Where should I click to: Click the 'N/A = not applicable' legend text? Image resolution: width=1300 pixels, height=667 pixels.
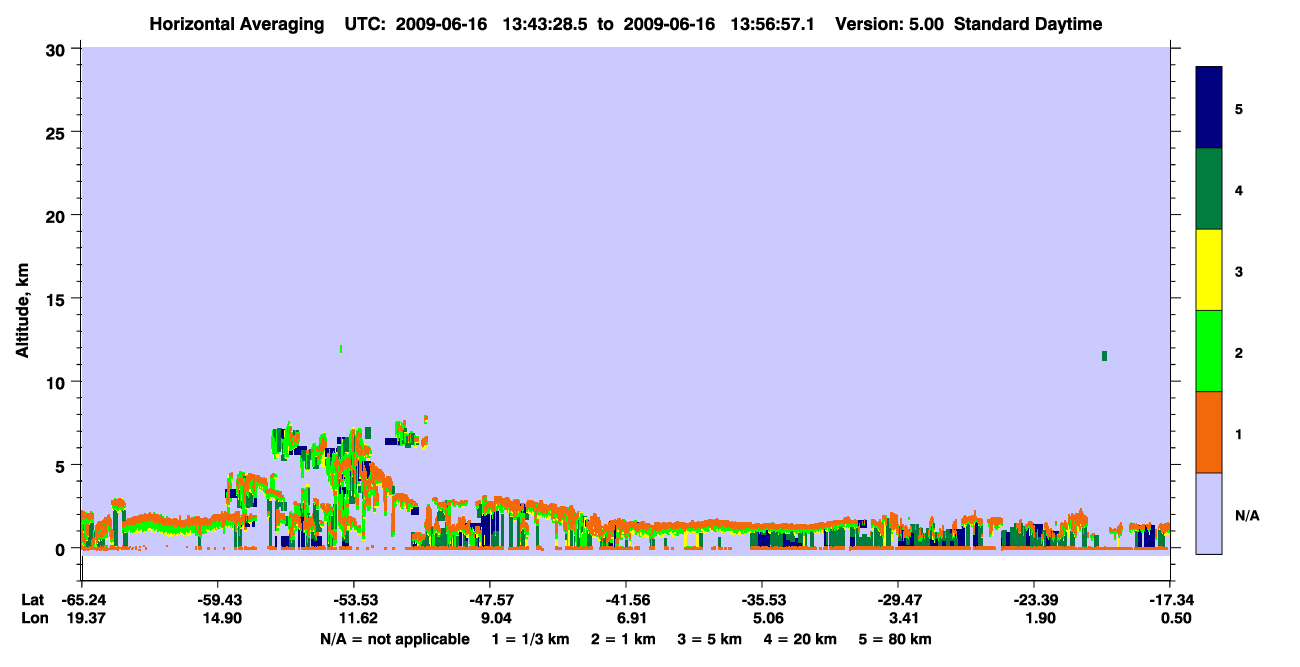tap(394, 639)
